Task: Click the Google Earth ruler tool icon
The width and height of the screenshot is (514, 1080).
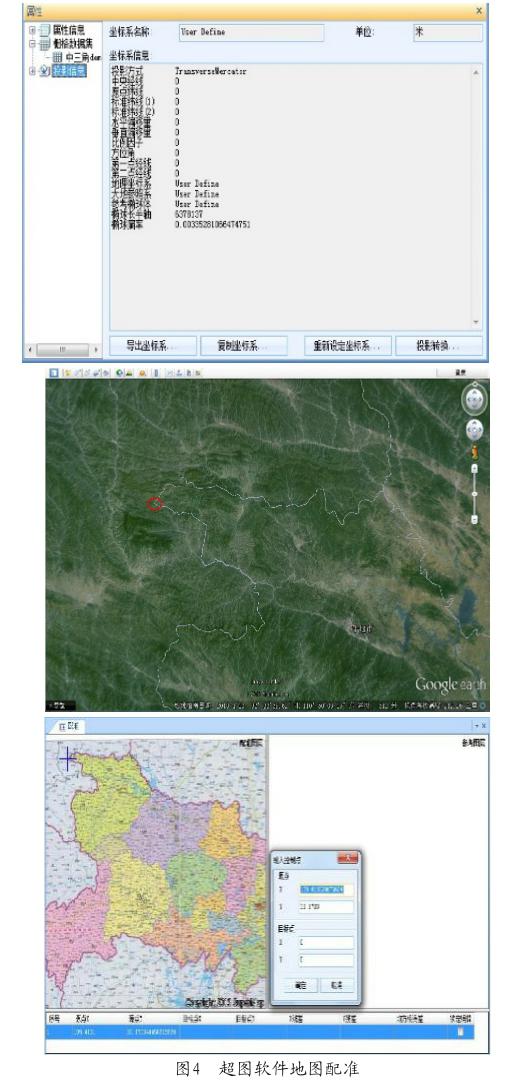Action: (x=156, y=373)
